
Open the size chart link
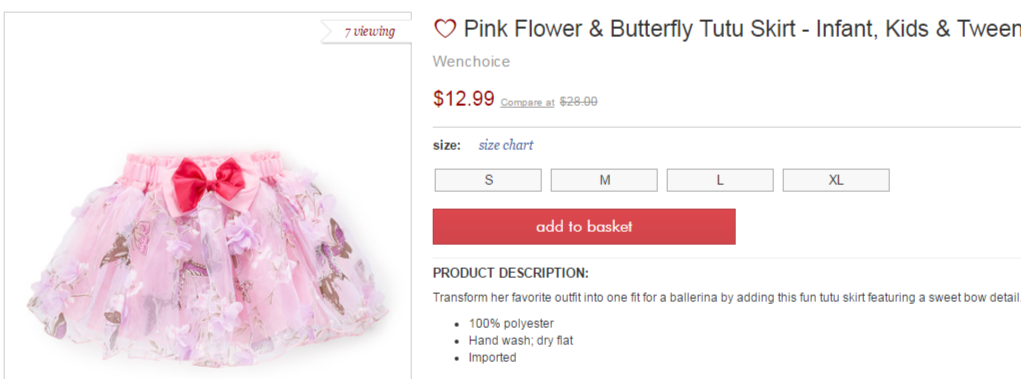coord(506,145)
